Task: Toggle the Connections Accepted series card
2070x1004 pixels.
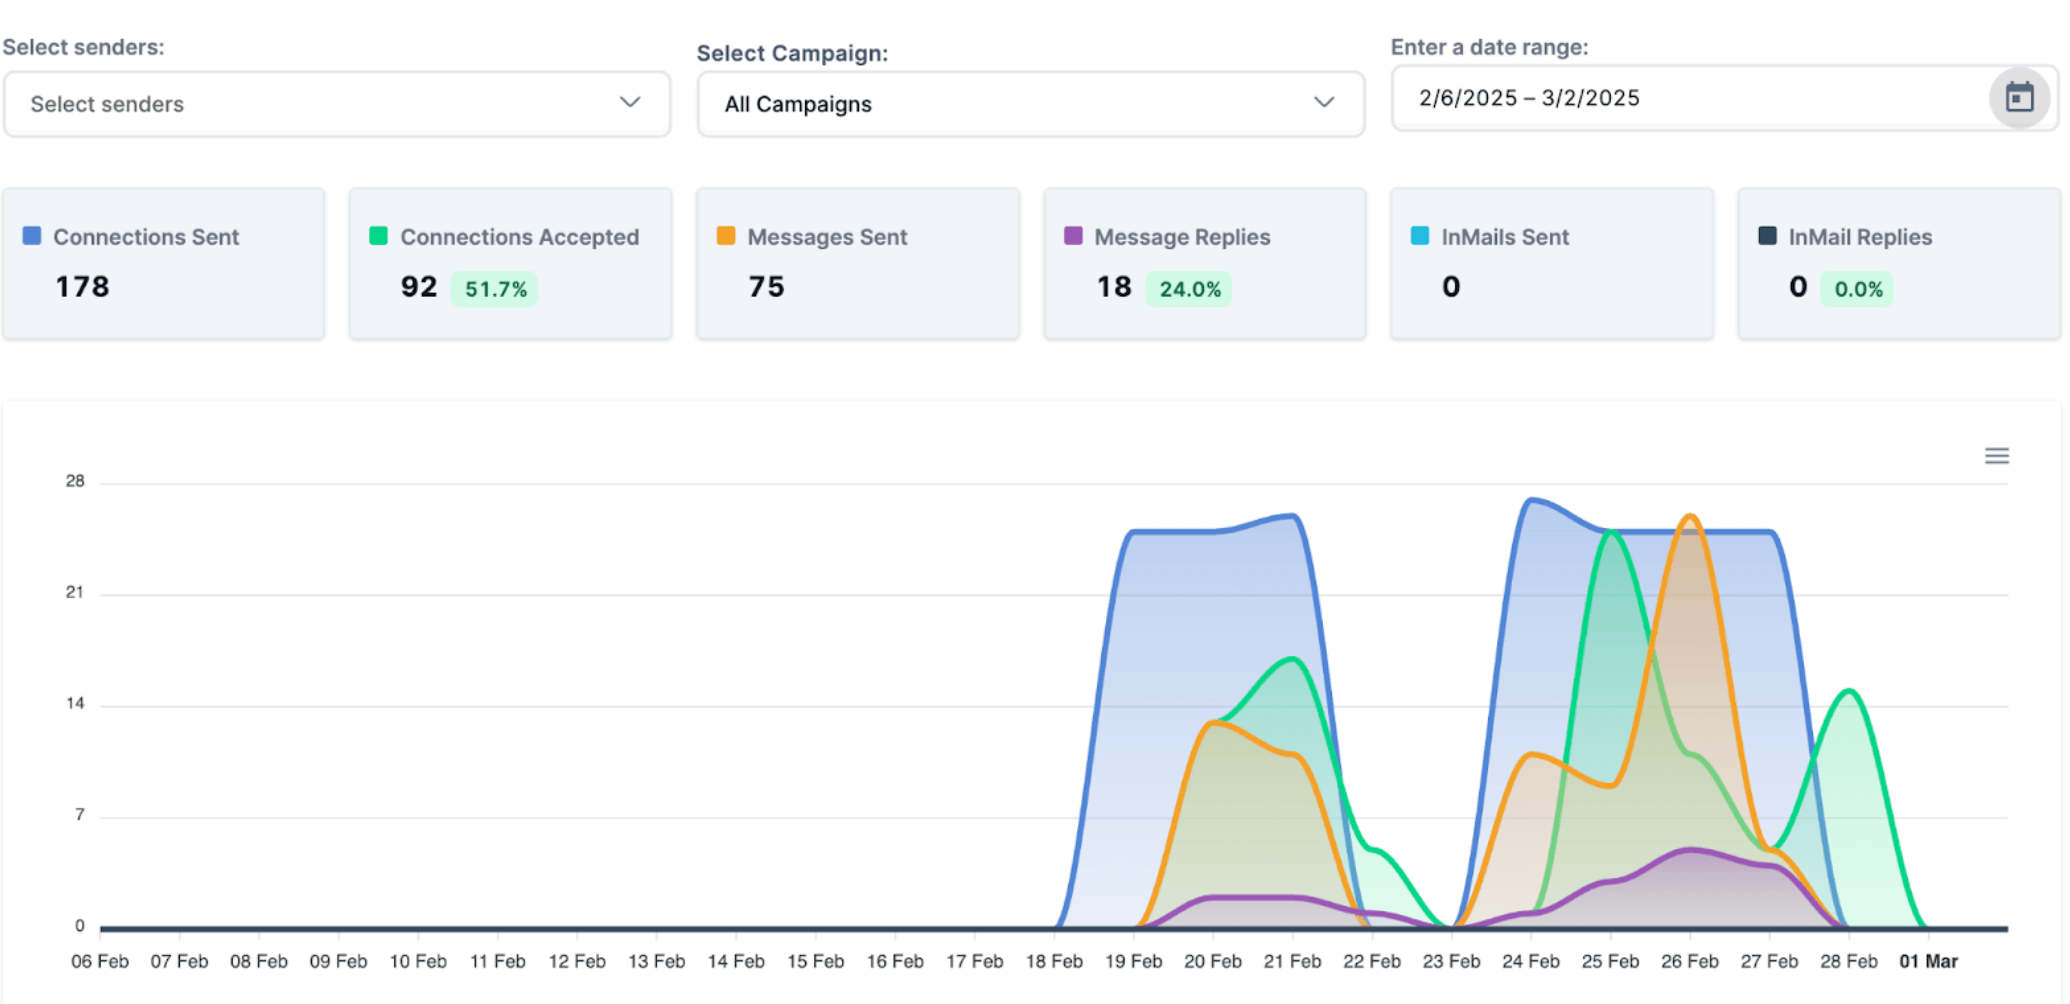Action: (510, 263)
